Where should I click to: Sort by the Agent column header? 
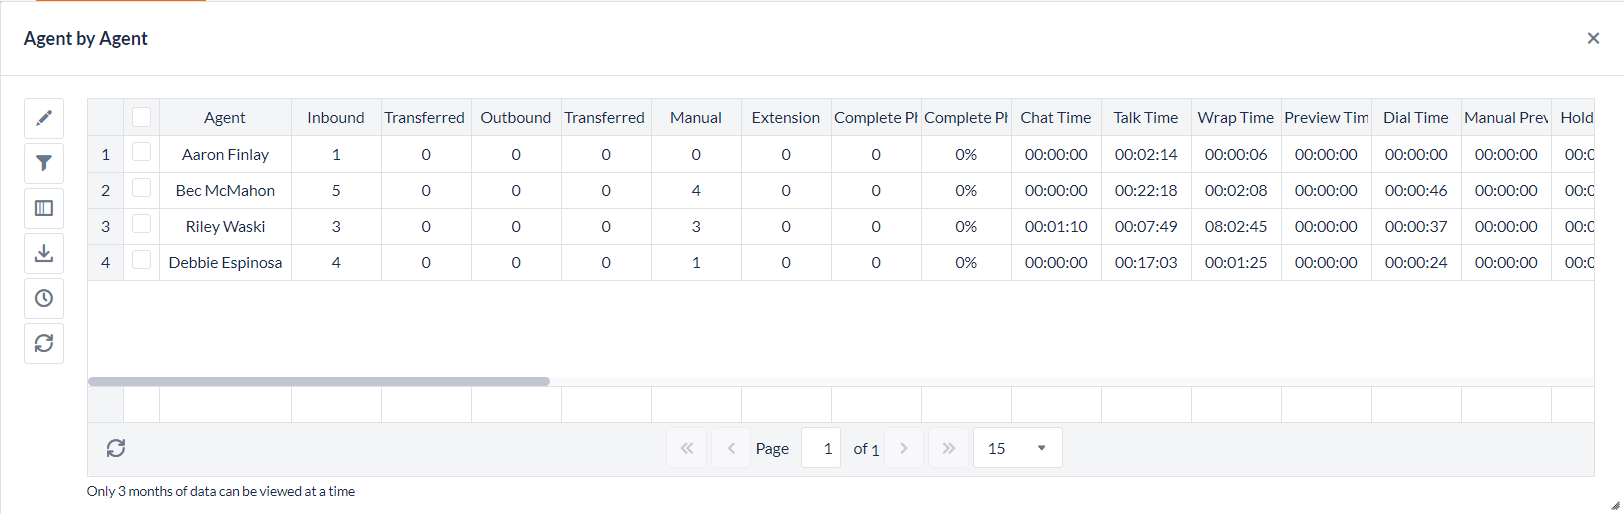(x=225, y=117)
